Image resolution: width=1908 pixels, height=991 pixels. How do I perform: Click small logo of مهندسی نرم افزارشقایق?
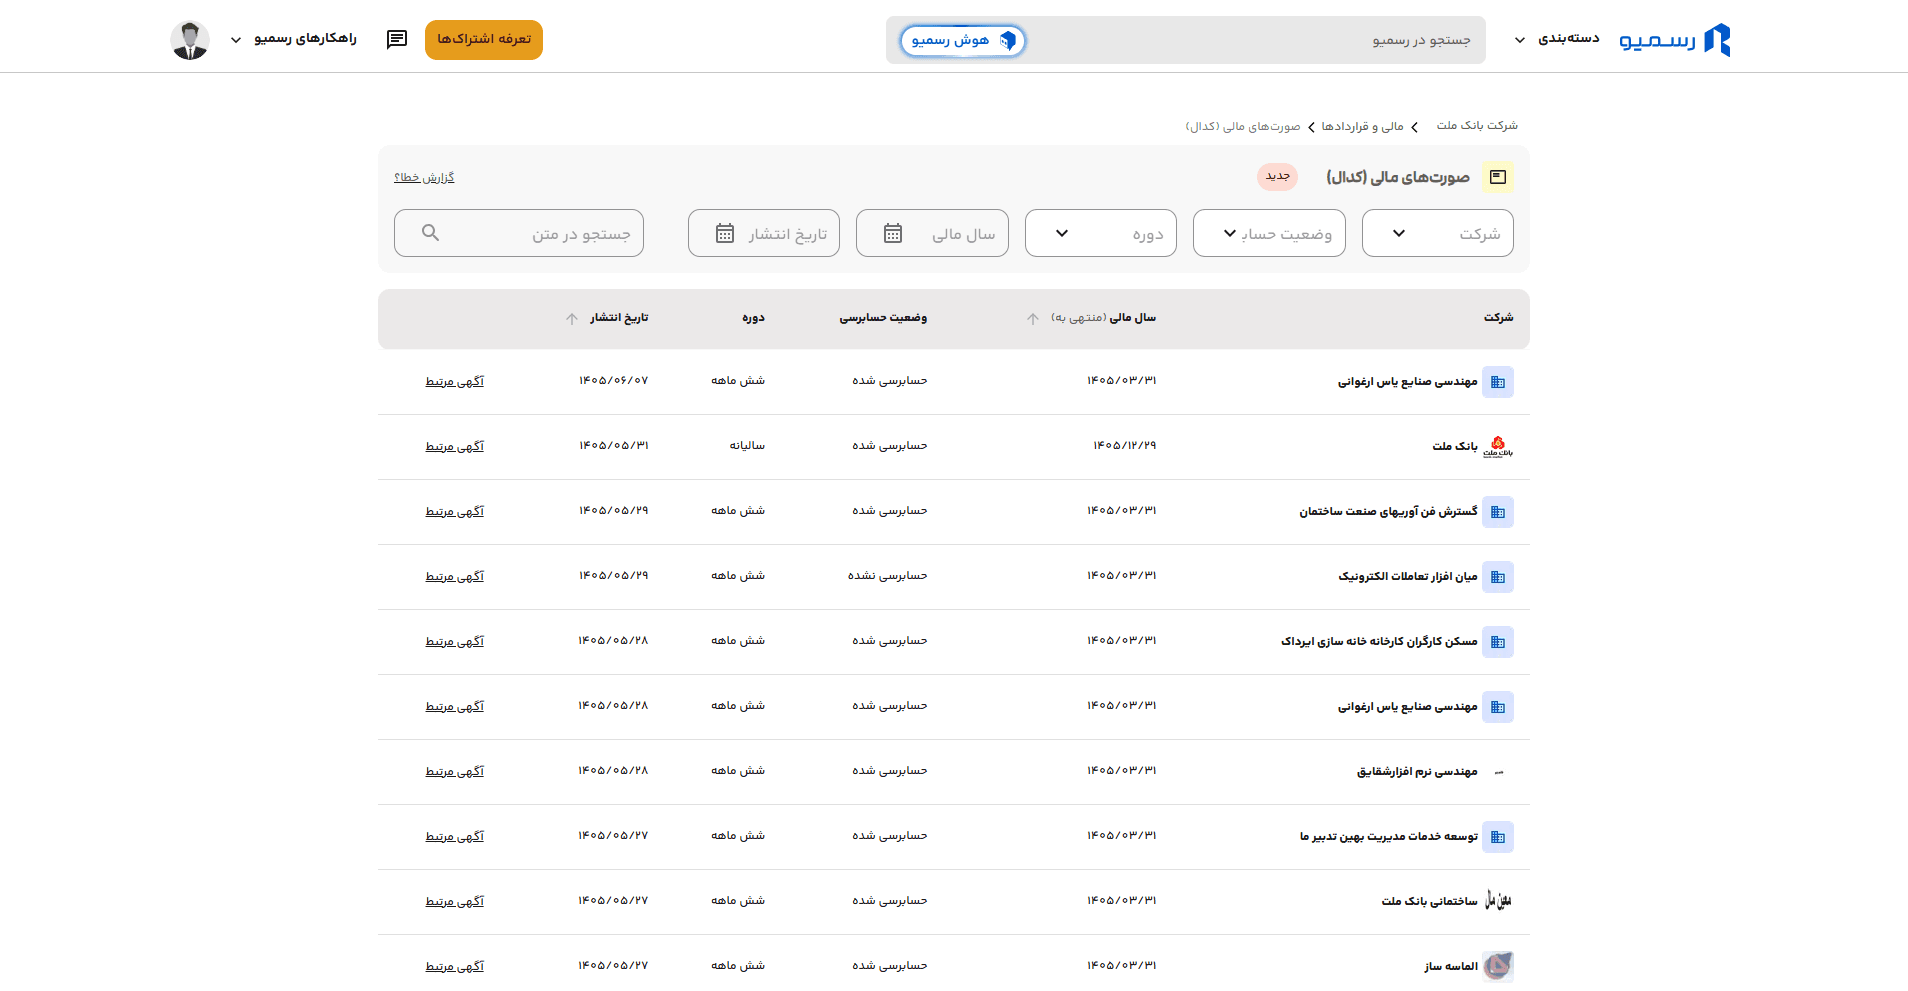click(1498, 772)
